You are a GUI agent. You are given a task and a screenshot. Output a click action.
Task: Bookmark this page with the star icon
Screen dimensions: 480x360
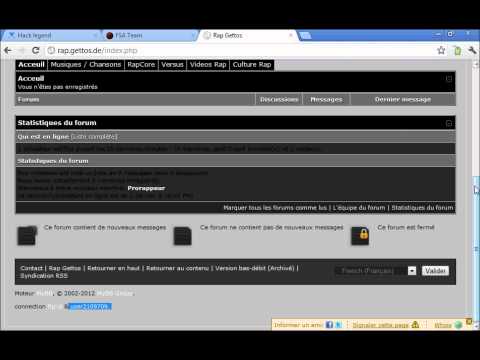click(x=441, y=50)
